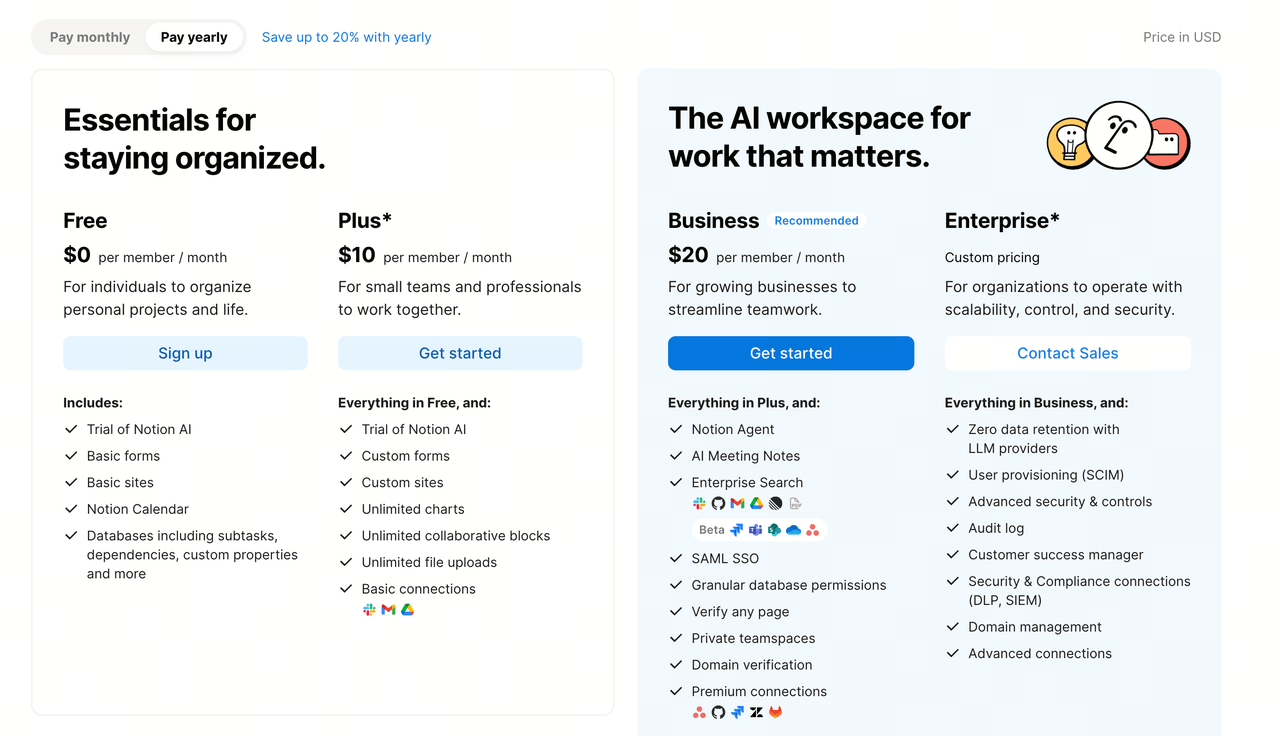
Task: Open the Save up to 20% with yearly link
Action: coord(347,37)
